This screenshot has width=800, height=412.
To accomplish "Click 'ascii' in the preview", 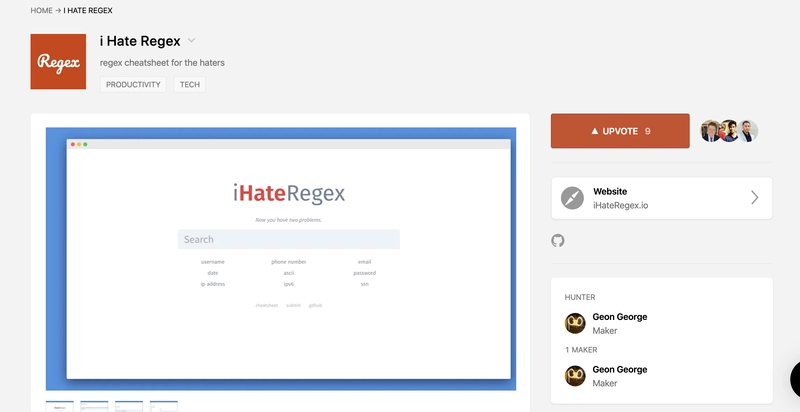I will point(289,273).
